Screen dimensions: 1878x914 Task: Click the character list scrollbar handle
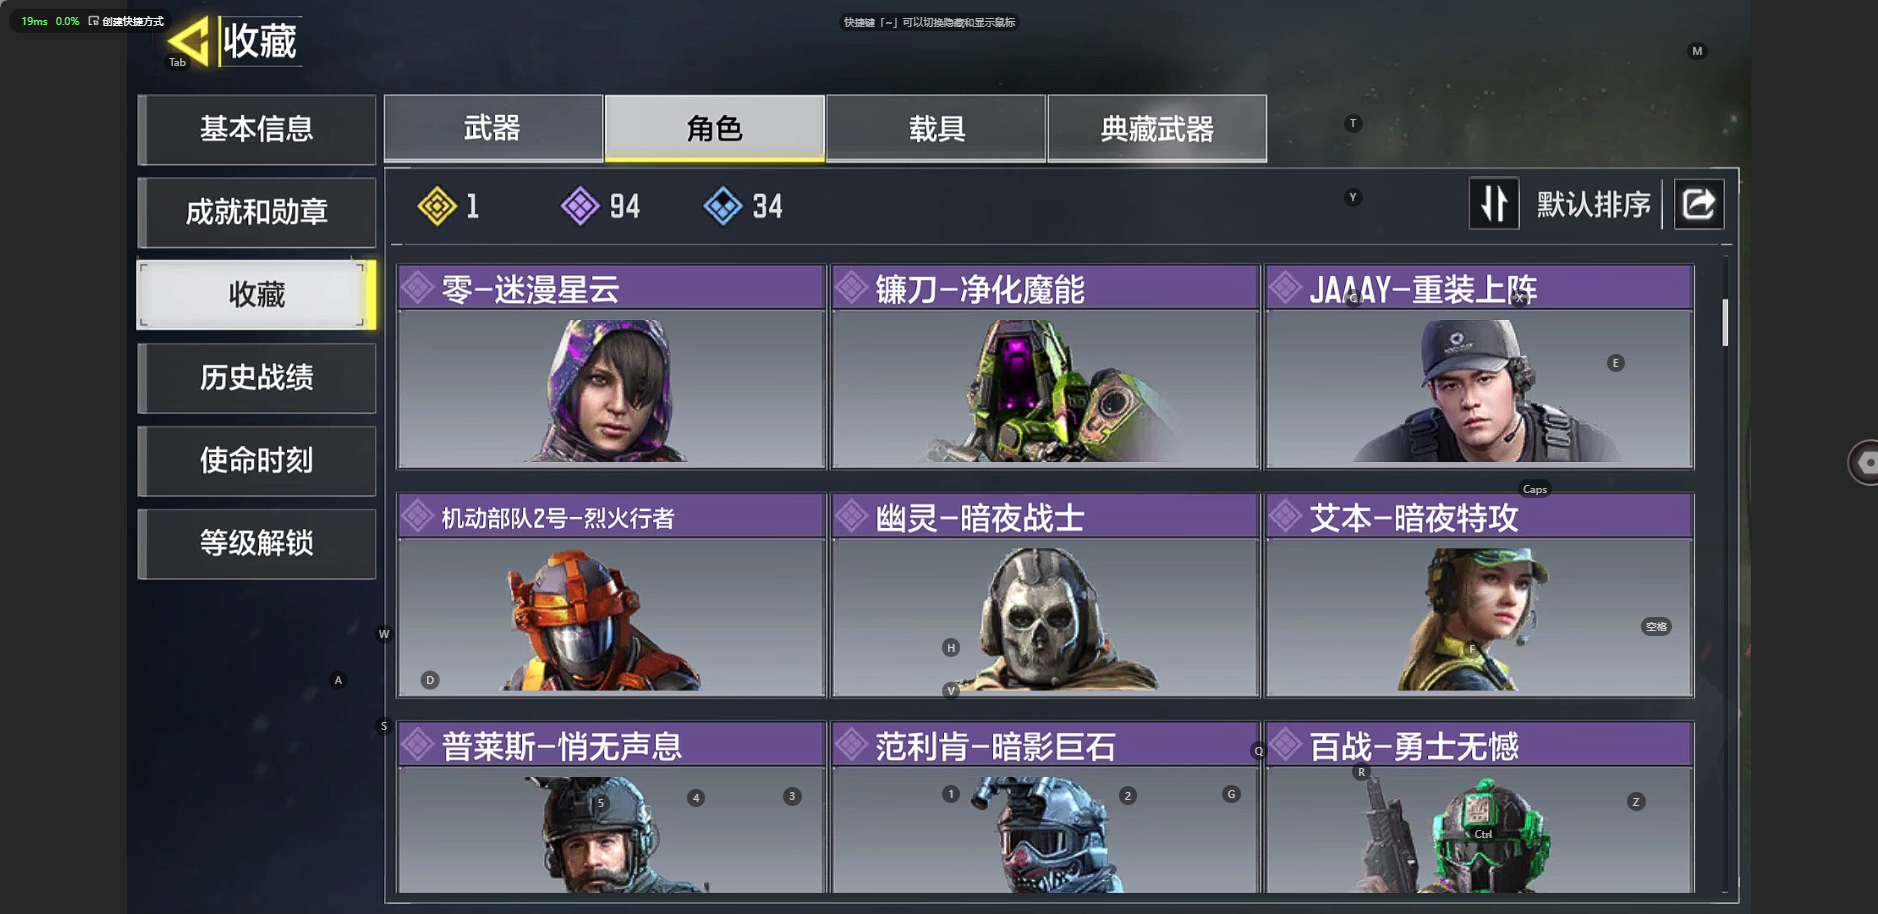pyautogui.click(x=1725, y=322)
